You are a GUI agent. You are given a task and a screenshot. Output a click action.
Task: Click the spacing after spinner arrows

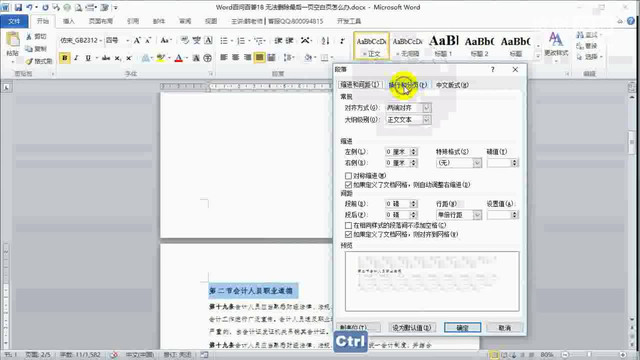413,215
